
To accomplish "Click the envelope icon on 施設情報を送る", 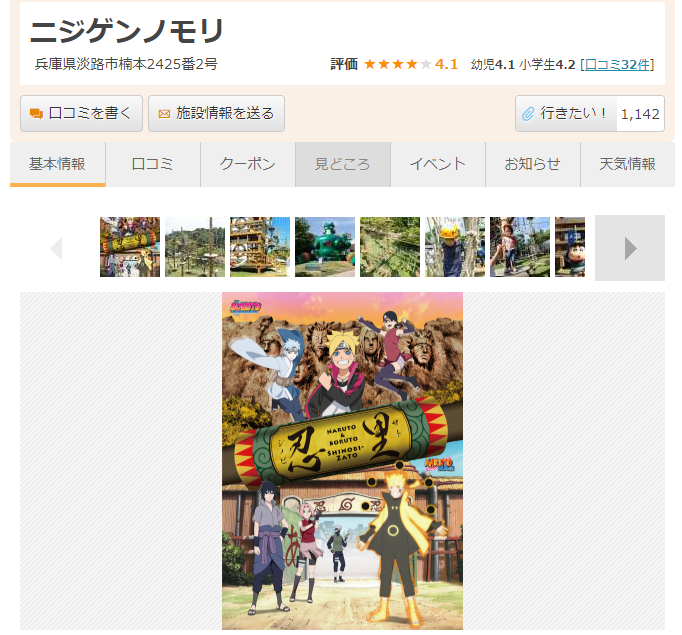I will point(164,114).
